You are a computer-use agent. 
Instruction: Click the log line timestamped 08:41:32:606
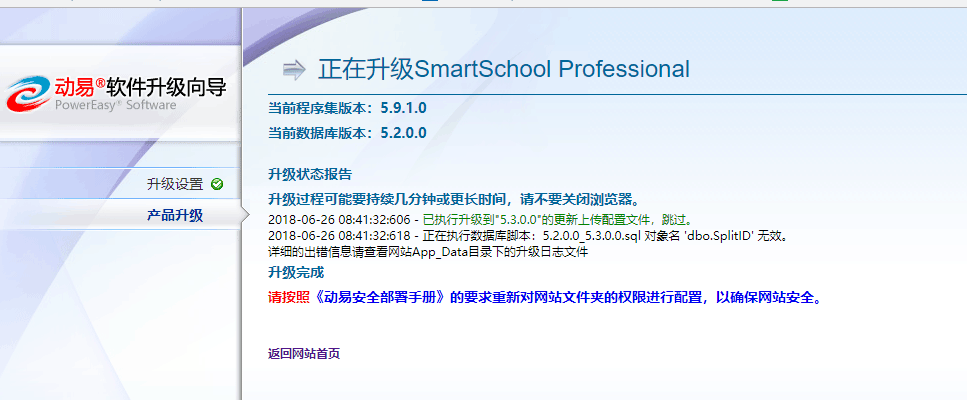(481, 219)
